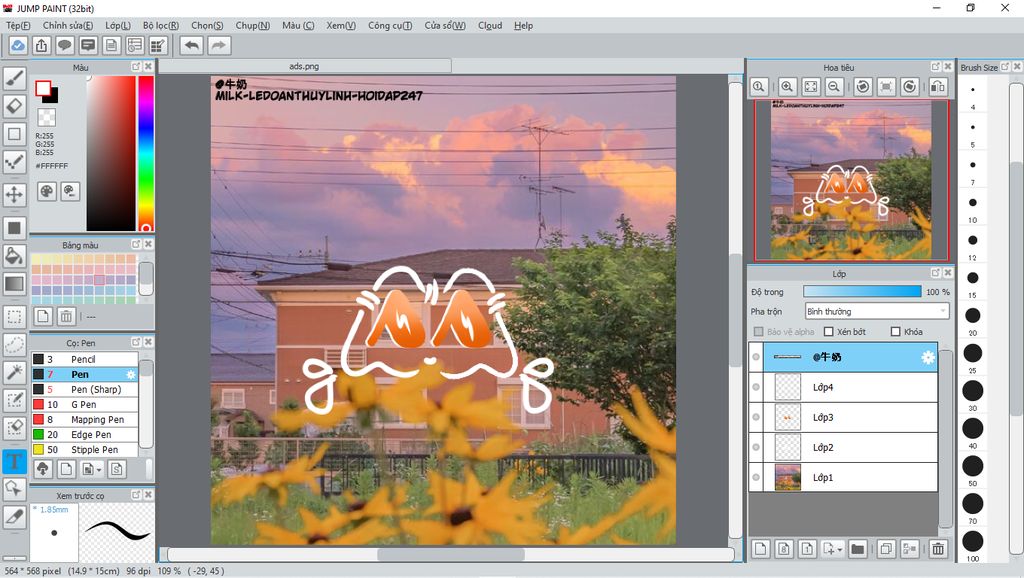Select the Eraser tool
This screenshot has width=1024, height=578.
tap(14, 106)
